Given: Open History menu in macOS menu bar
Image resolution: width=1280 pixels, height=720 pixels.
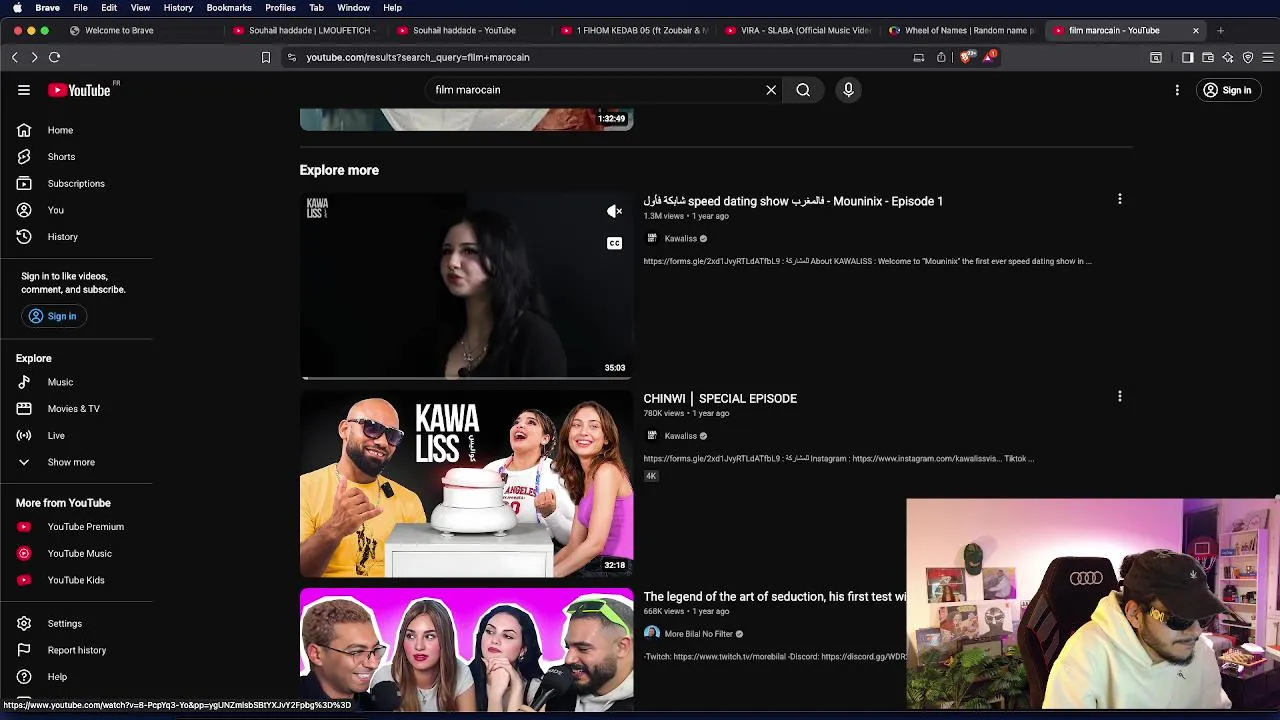Looking at the screenshot, I should point(178,8).
